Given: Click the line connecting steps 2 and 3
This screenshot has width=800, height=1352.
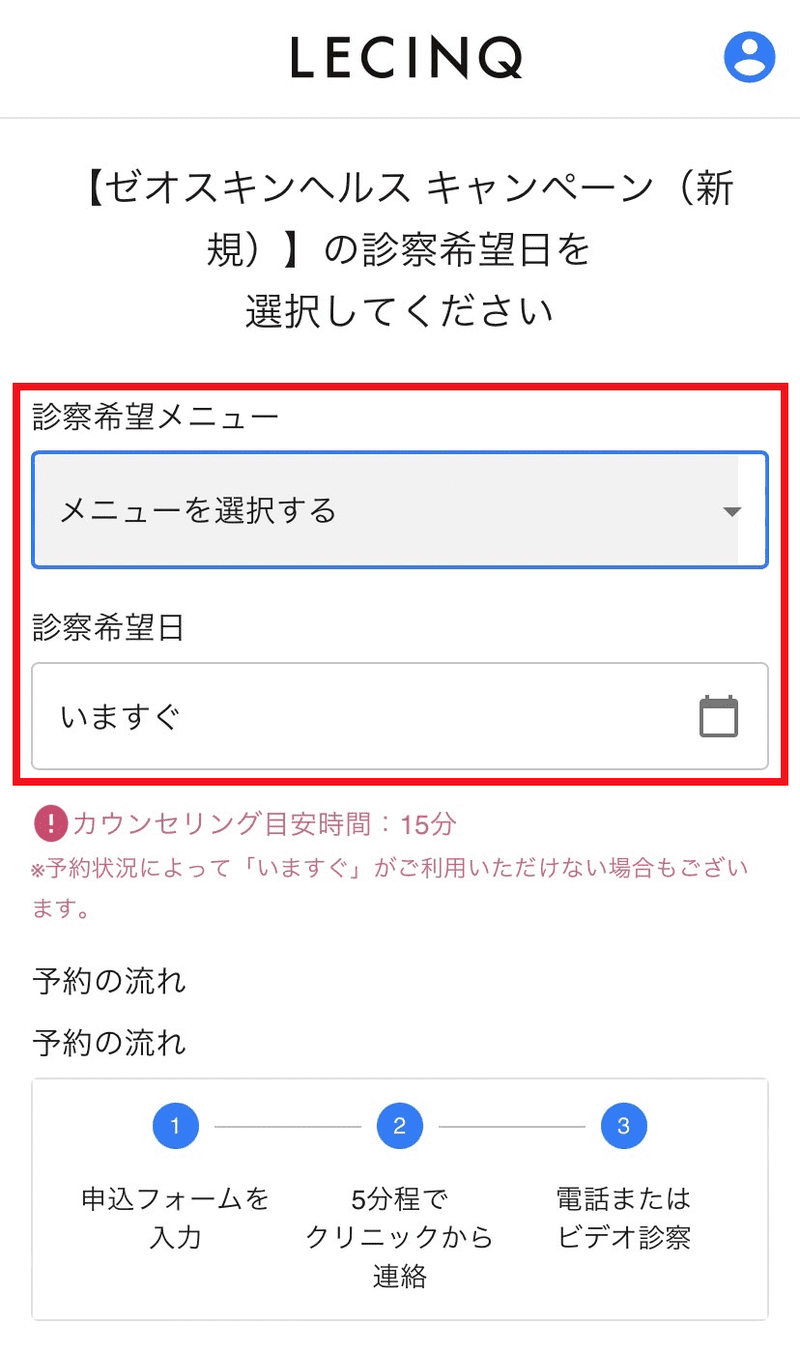Looking at the screenshot, I should pos(511,1127).
